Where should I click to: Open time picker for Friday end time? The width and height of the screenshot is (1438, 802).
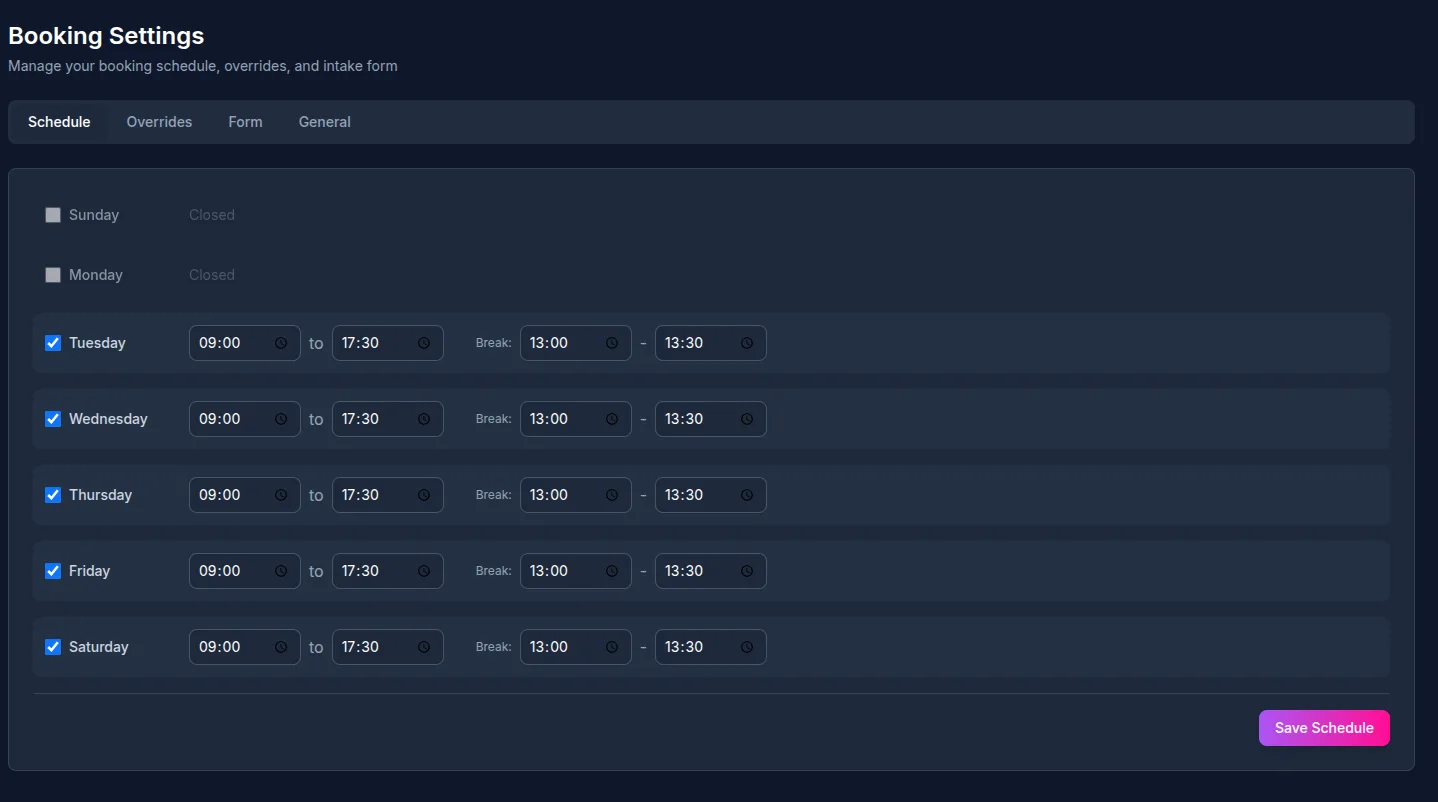tap(424, 571)
